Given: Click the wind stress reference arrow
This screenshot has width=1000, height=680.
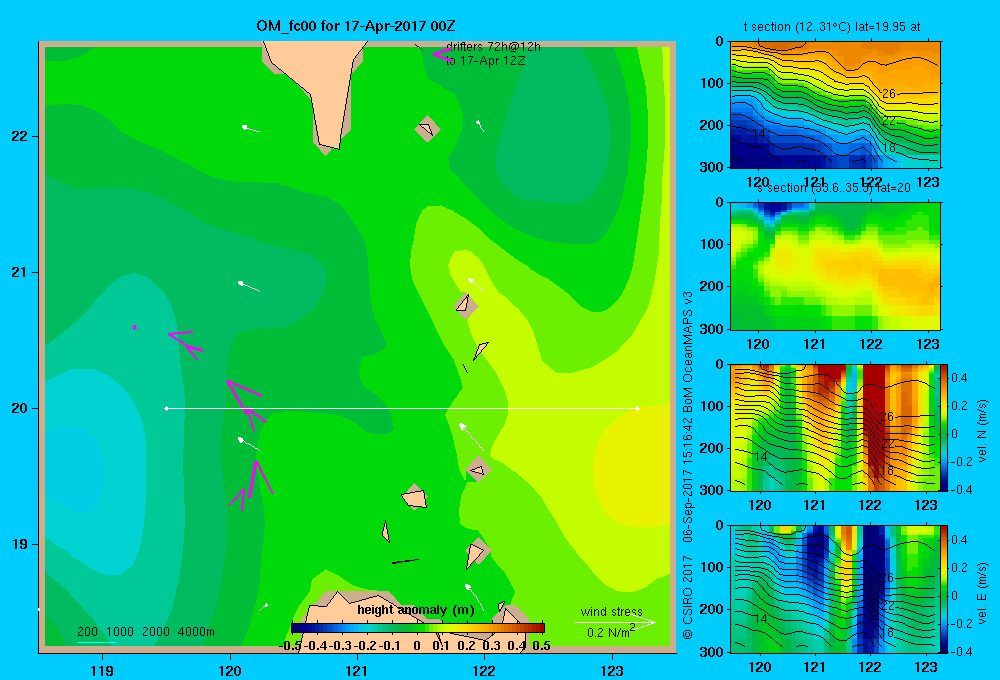Looking at the screenshot, I should pos(614,622).
